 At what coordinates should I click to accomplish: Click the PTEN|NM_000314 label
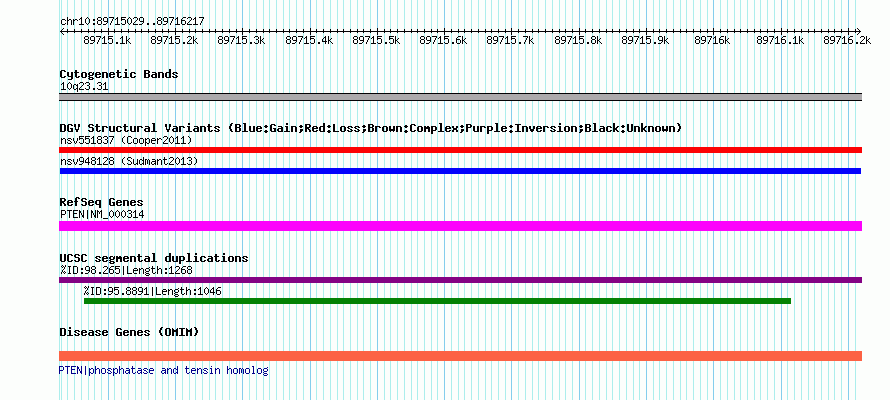tap(102, 214)
